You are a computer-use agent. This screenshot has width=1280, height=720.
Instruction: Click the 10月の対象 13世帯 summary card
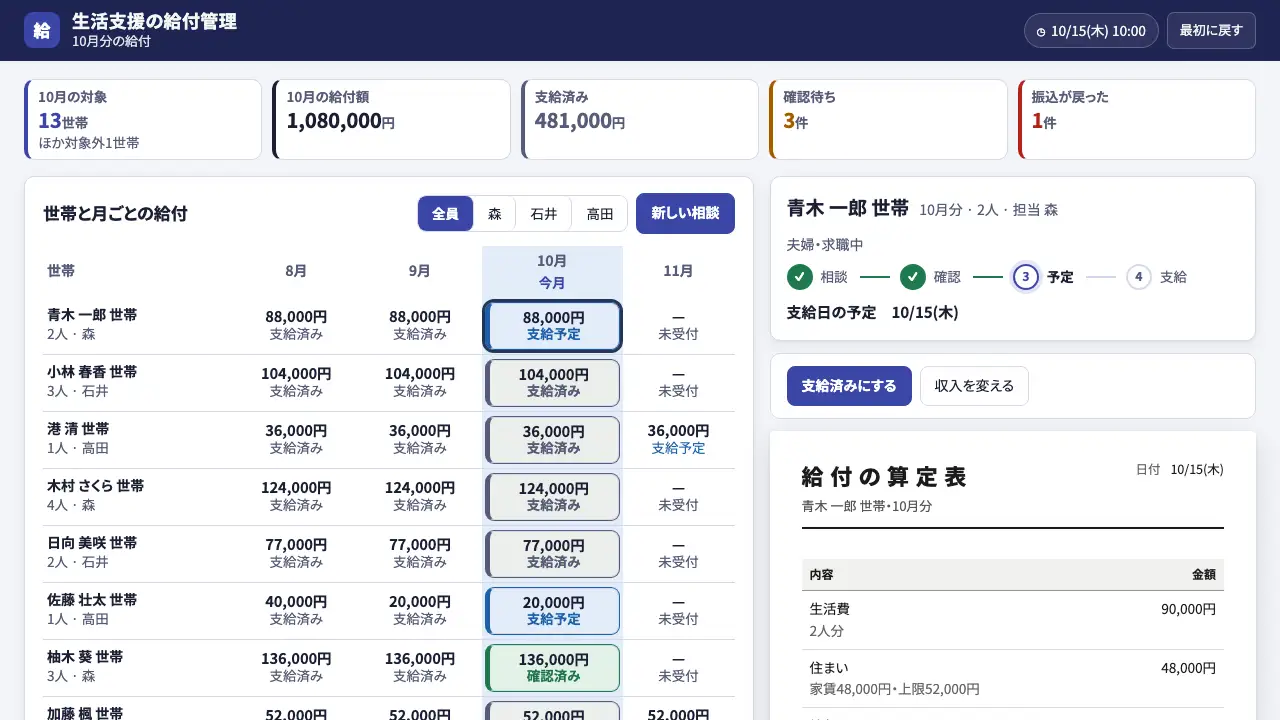click(x=143, y=119)
